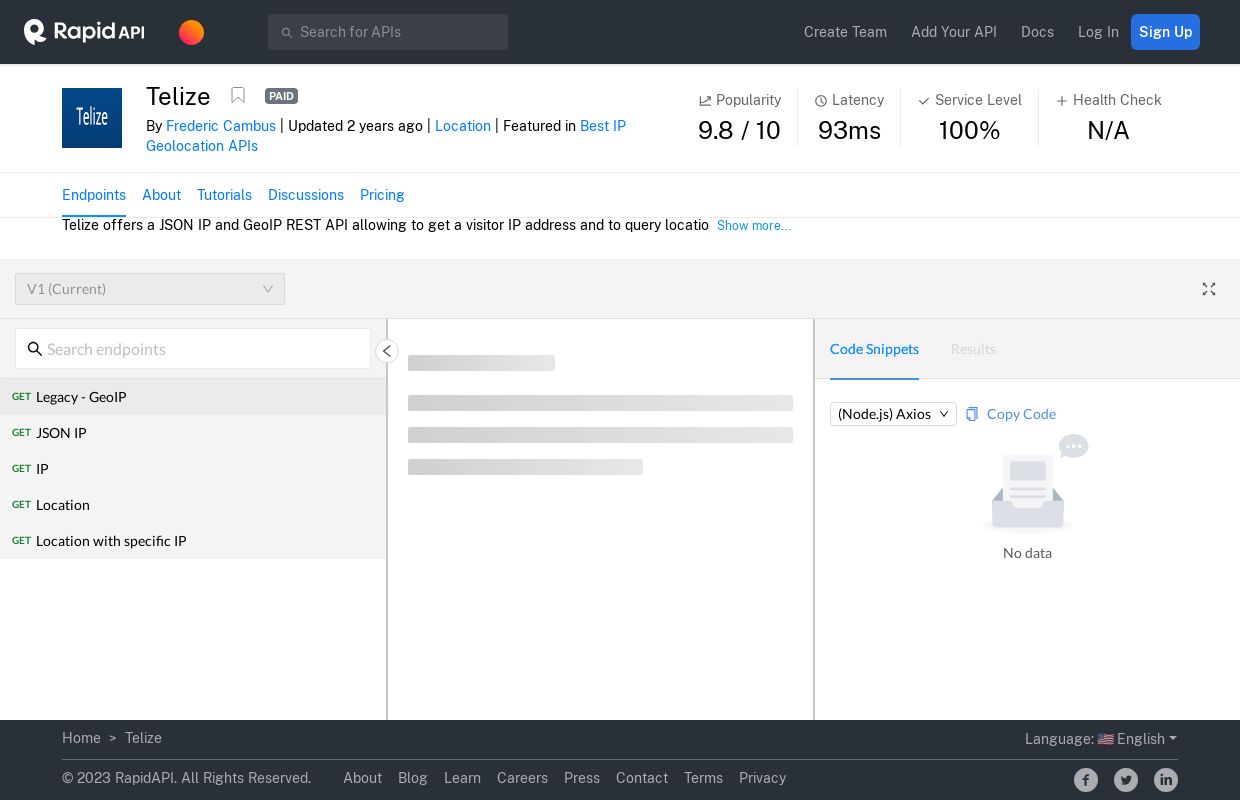Viewport: 1240px width, 800px height.
Task: Go to the Discussions tab
Action: 306,195
